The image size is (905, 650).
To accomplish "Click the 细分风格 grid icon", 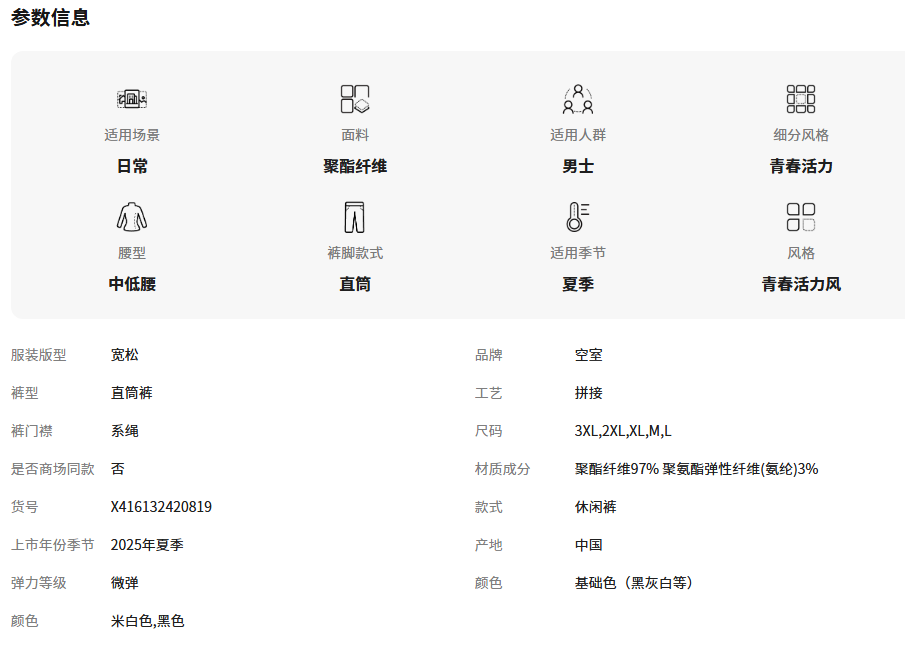I will point(801,99).
